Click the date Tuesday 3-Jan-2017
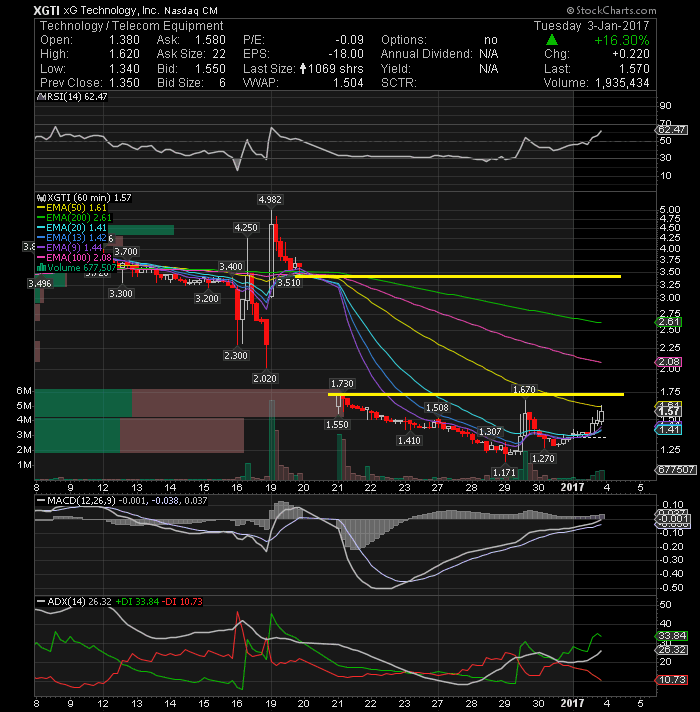700x712 pixels. click(592, 26)
